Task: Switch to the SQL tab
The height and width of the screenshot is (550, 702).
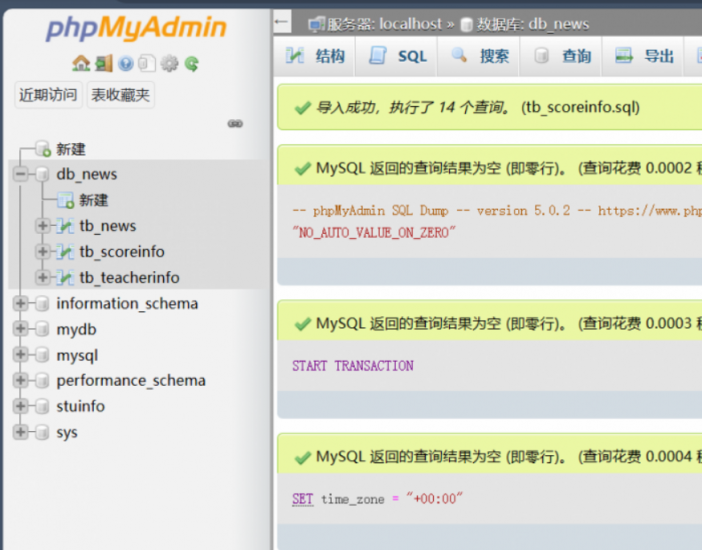Action: [397, 56]
